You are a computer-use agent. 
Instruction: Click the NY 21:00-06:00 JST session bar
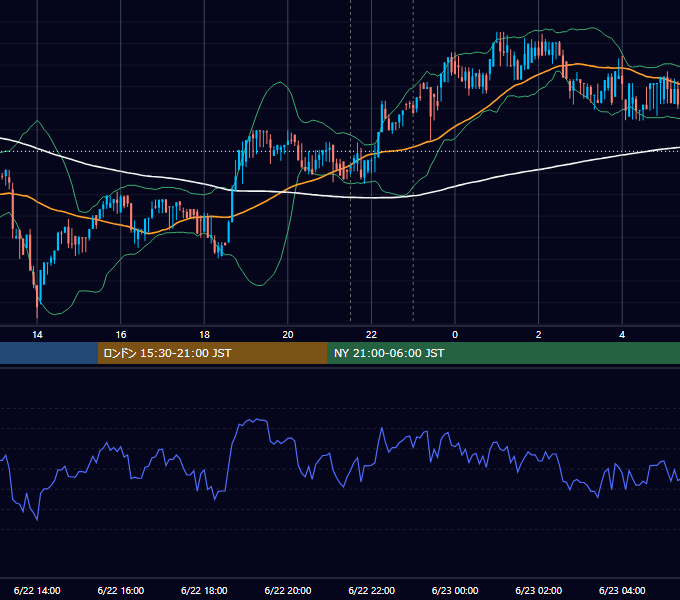point(503,353)
